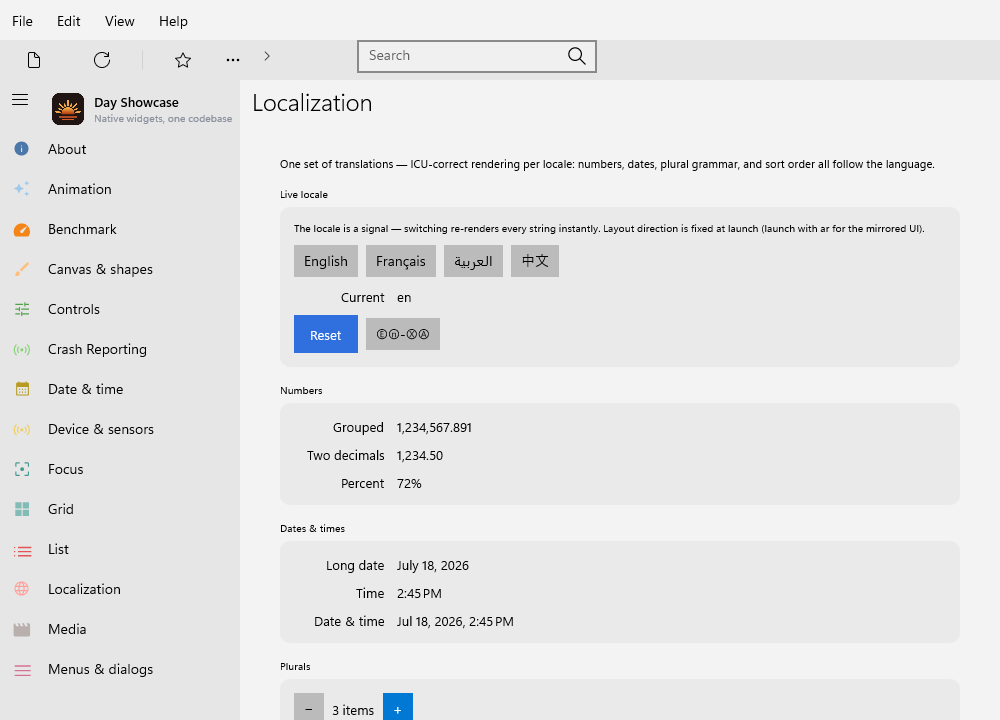
Task: Click the About info icon
Action: coord(22,149)
